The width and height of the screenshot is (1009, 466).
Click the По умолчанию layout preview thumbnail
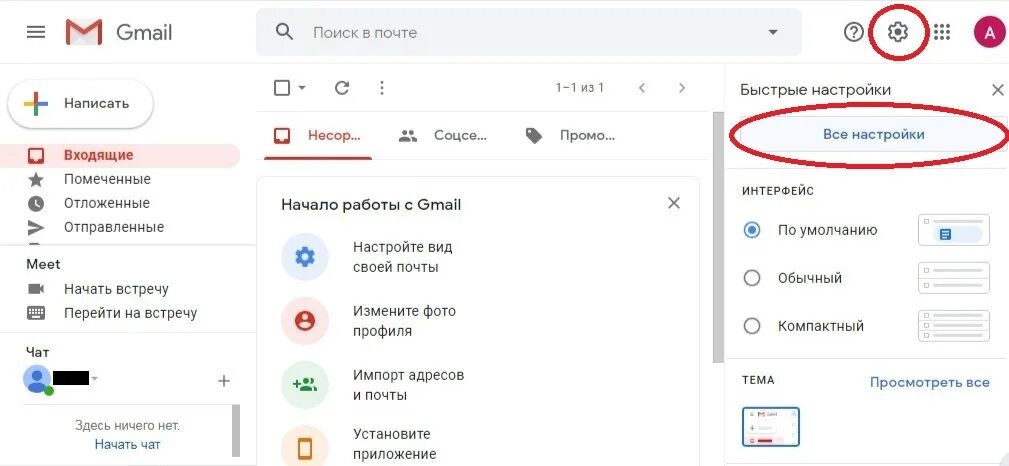click(x=954, y=230)
